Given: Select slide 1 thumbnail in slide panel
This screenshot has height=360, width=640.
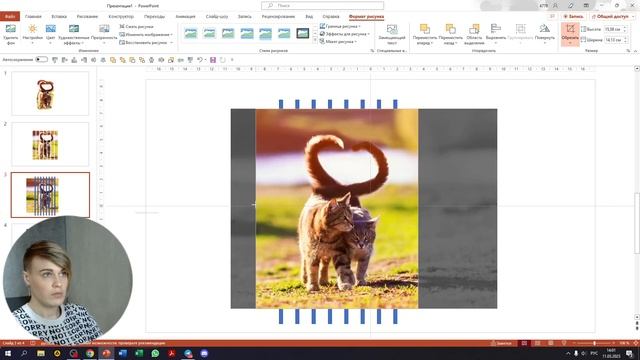Looking at the screenshot, I should tap(50, 93).
